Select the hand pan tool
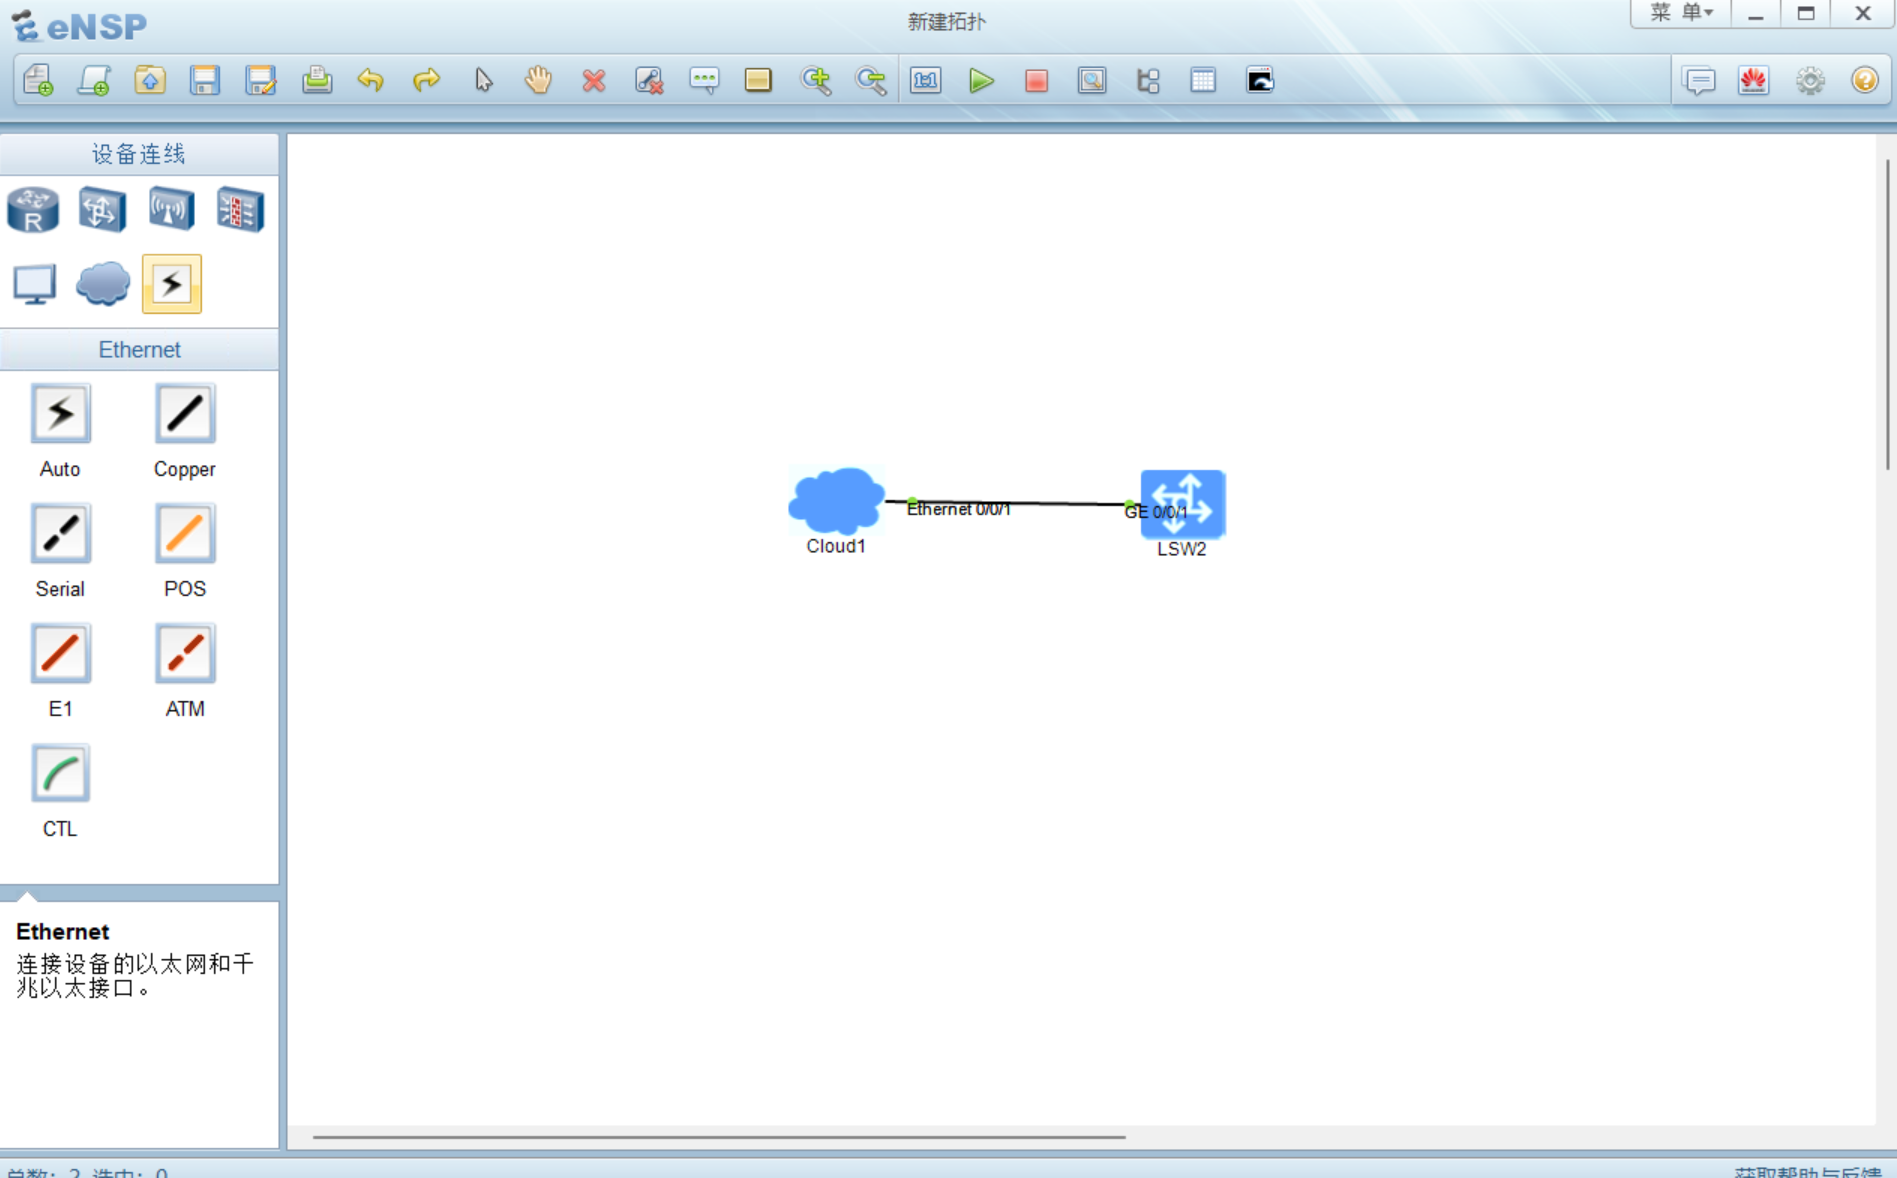Image resolution: width=1897 pixels, height=1178 pixels. point(538,80)
